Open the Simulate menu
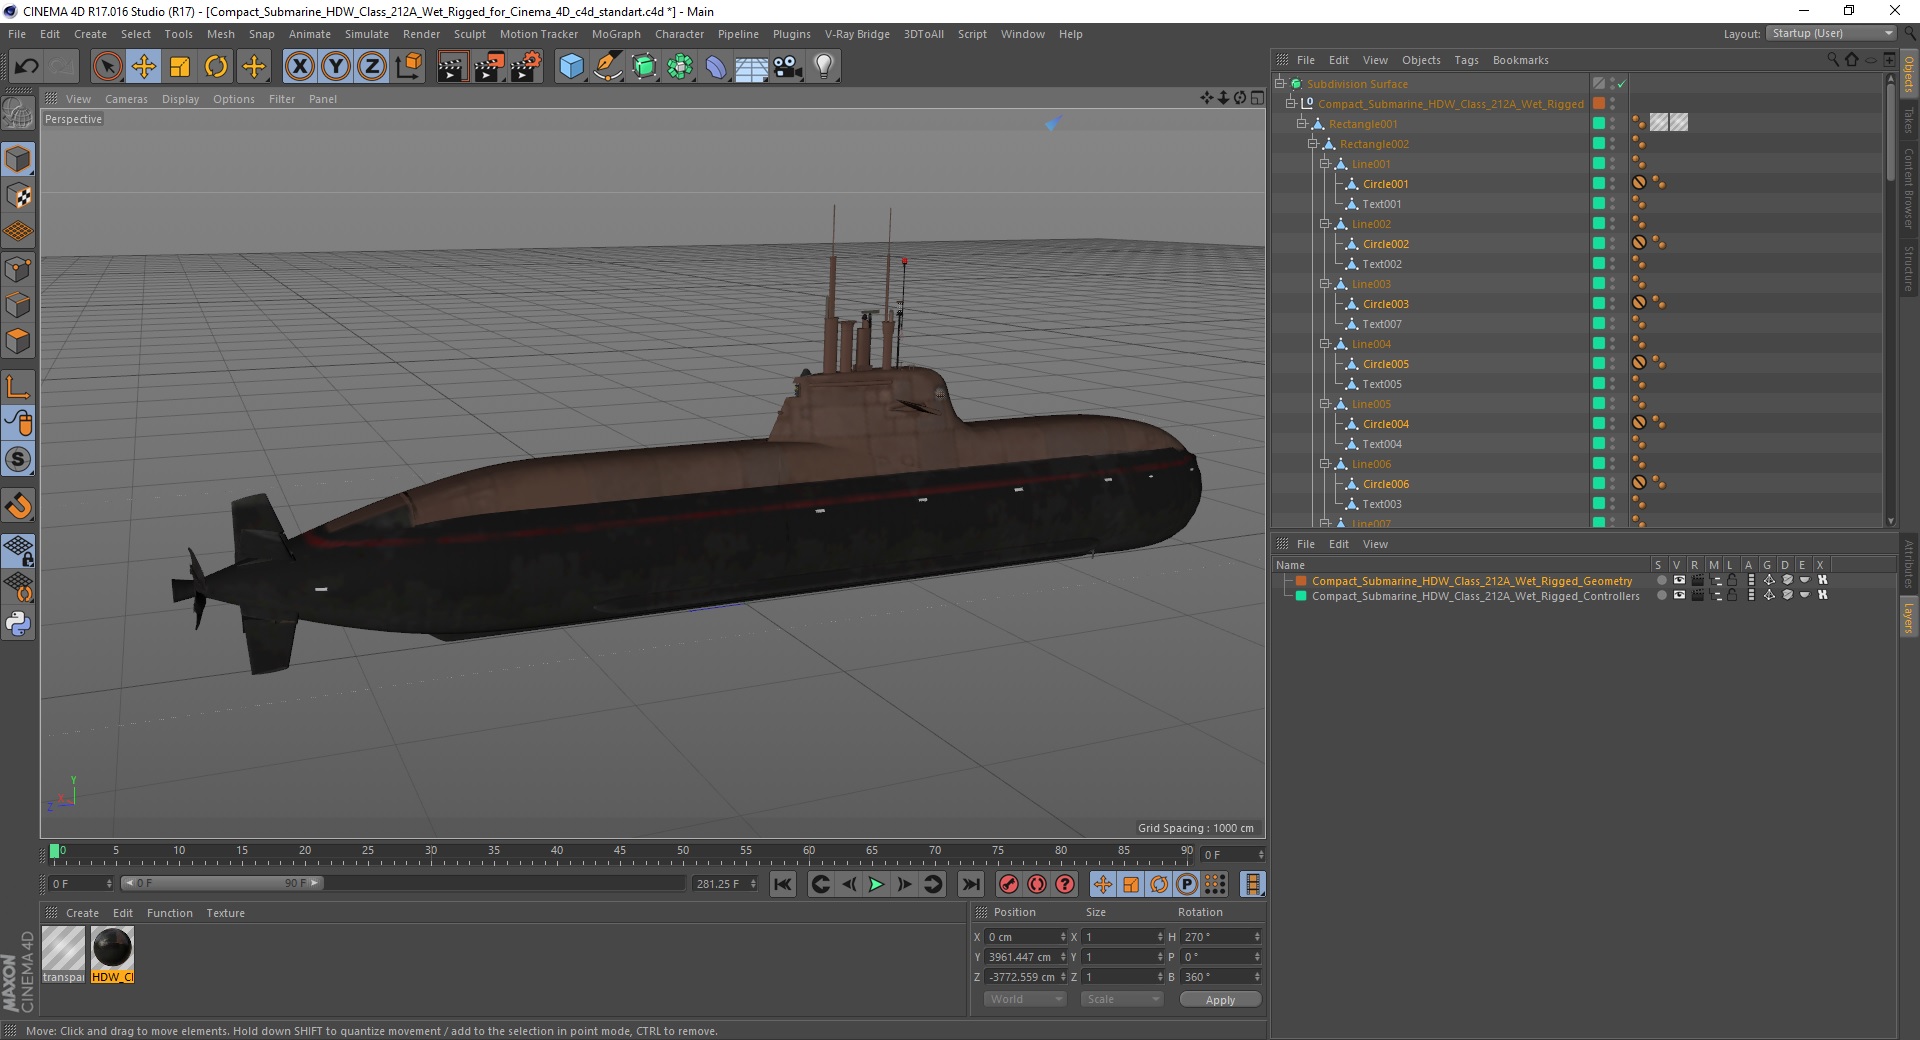The height and width of the screenshot is (1040, 1920). click(367, 34)
